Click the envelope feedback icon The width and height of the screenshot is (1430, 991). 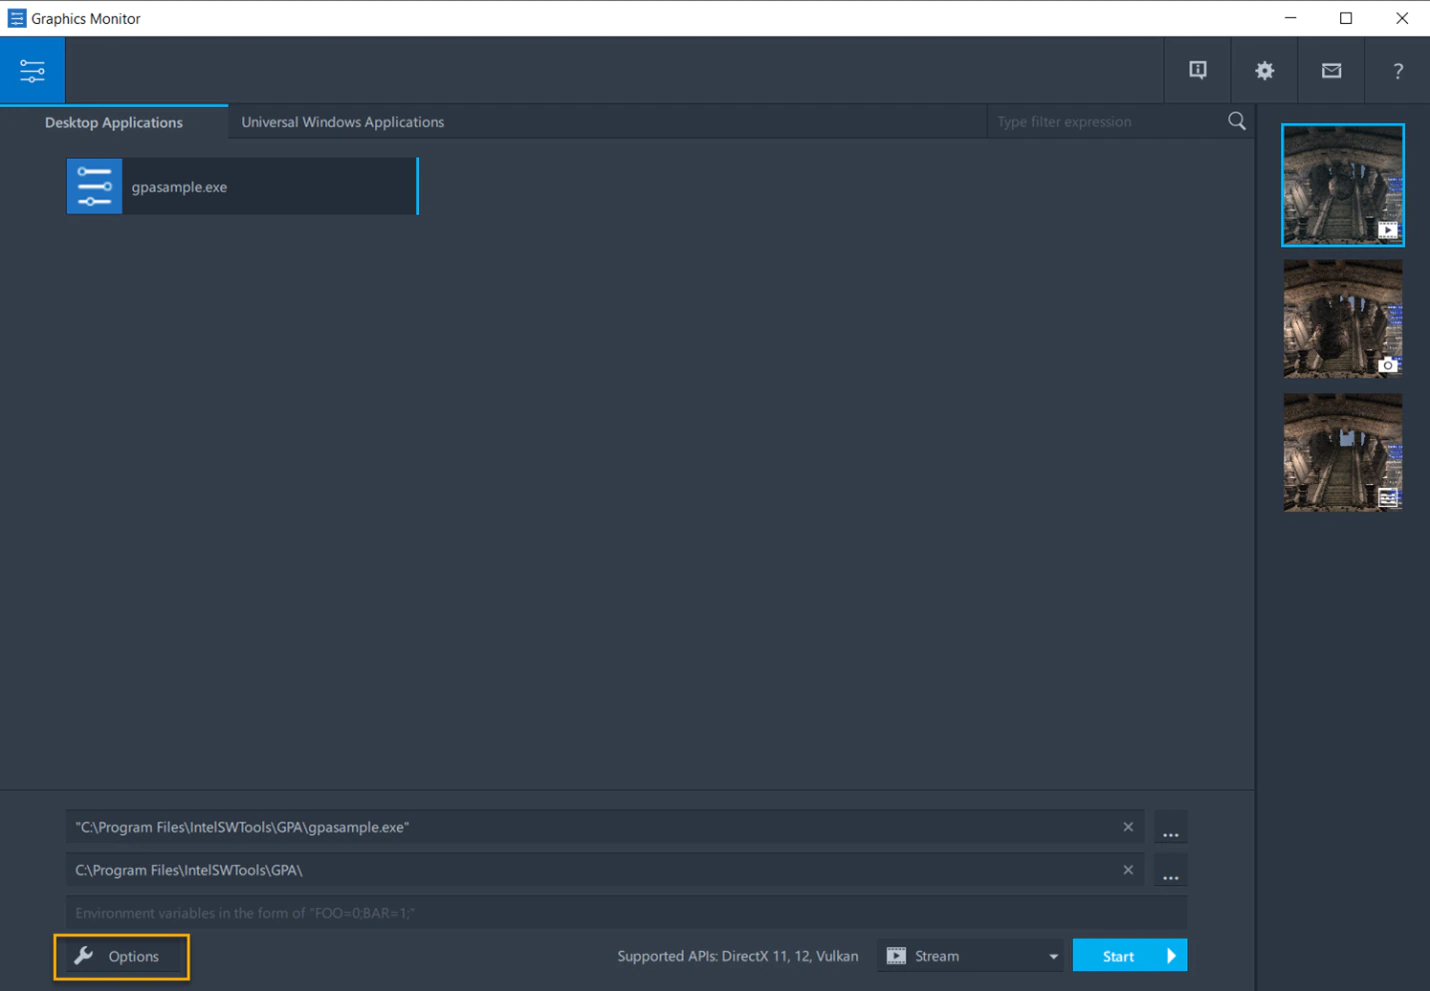(x=1331, y=70)
